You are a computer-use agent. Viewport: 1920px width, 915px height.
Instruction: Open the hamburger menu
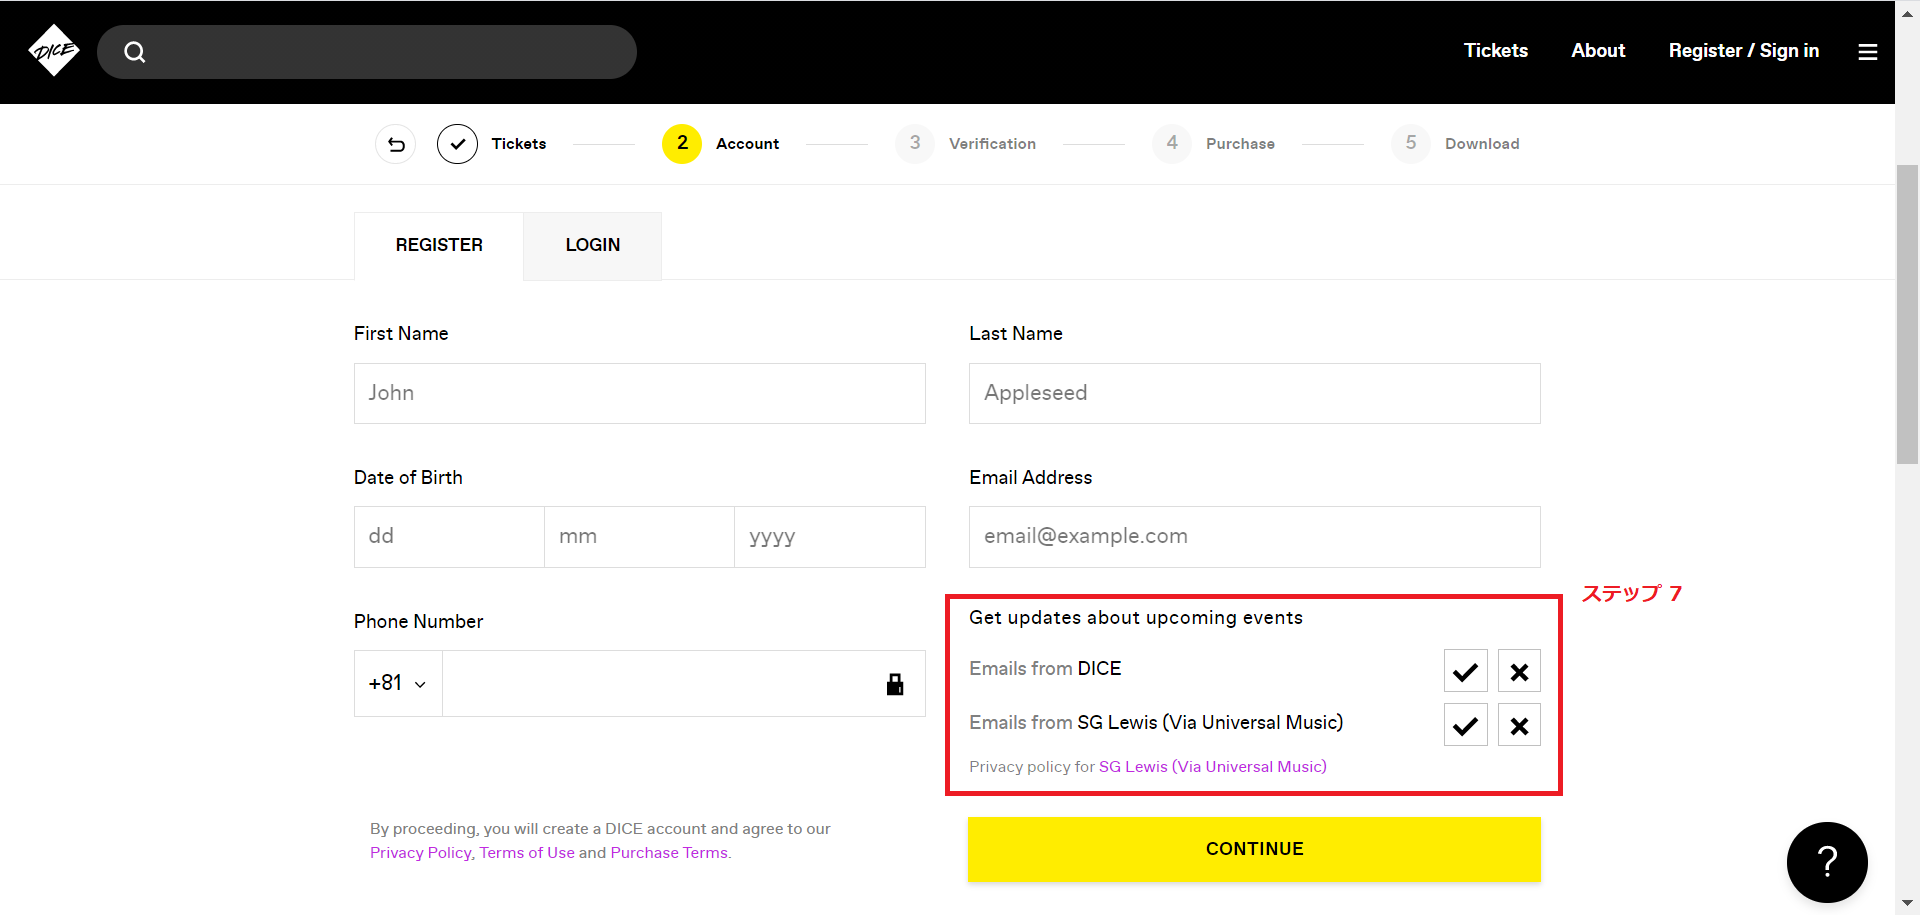click(x=1867, y=52)
